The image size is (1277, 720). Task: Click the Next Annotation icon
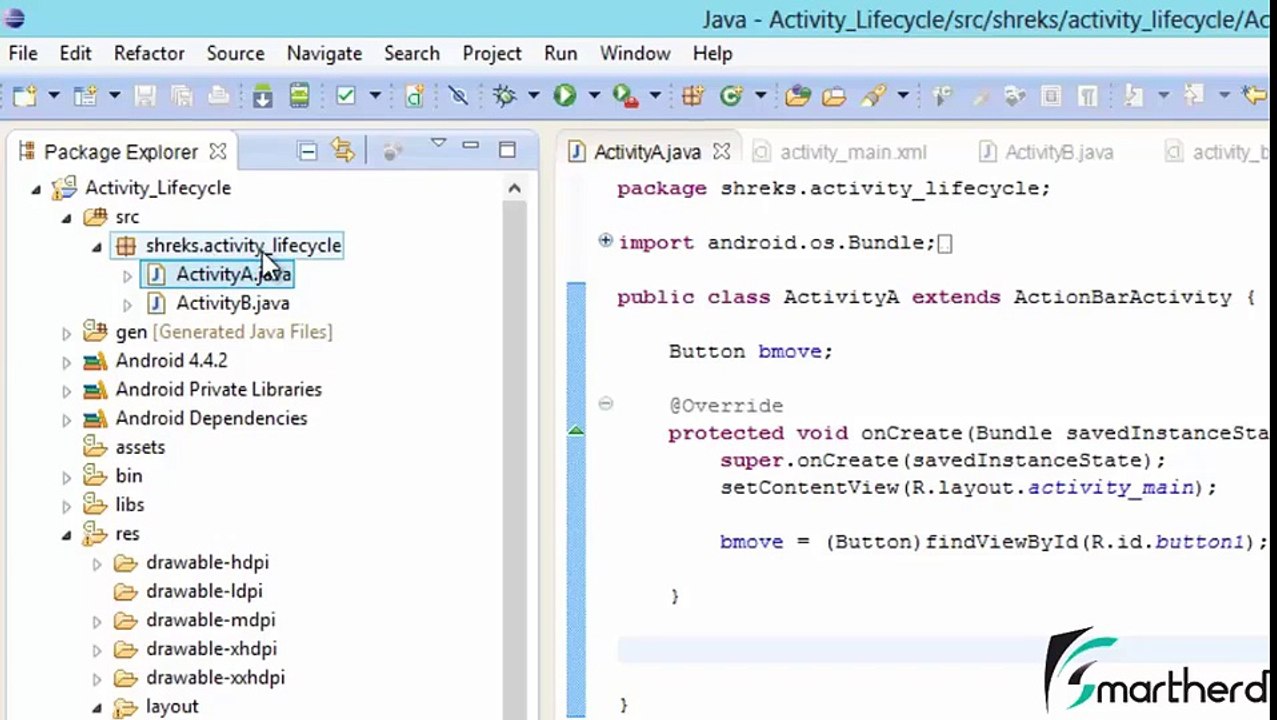click(x=1133, y=96)
